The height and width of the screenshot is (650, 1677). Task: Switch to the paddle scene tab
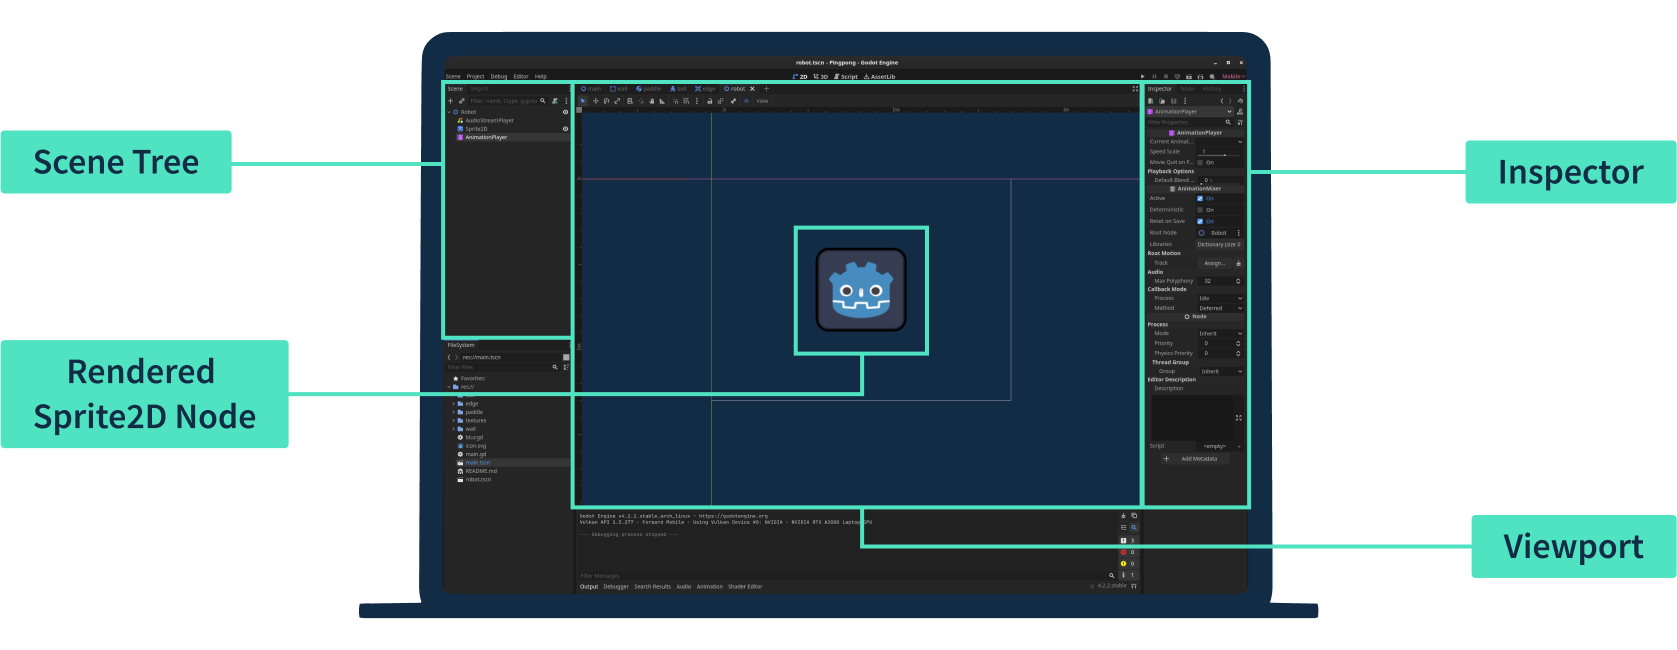pos(649,89)
